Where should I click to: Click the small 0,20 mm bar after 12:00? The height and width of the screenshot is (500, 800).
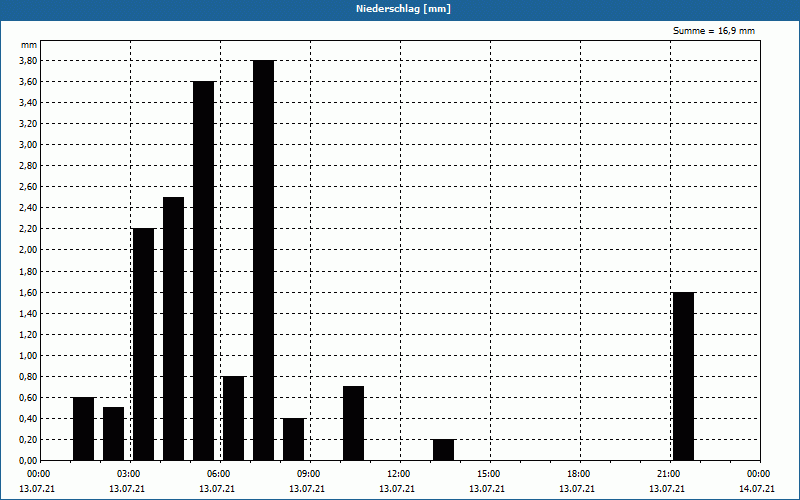tap(443, 450)
